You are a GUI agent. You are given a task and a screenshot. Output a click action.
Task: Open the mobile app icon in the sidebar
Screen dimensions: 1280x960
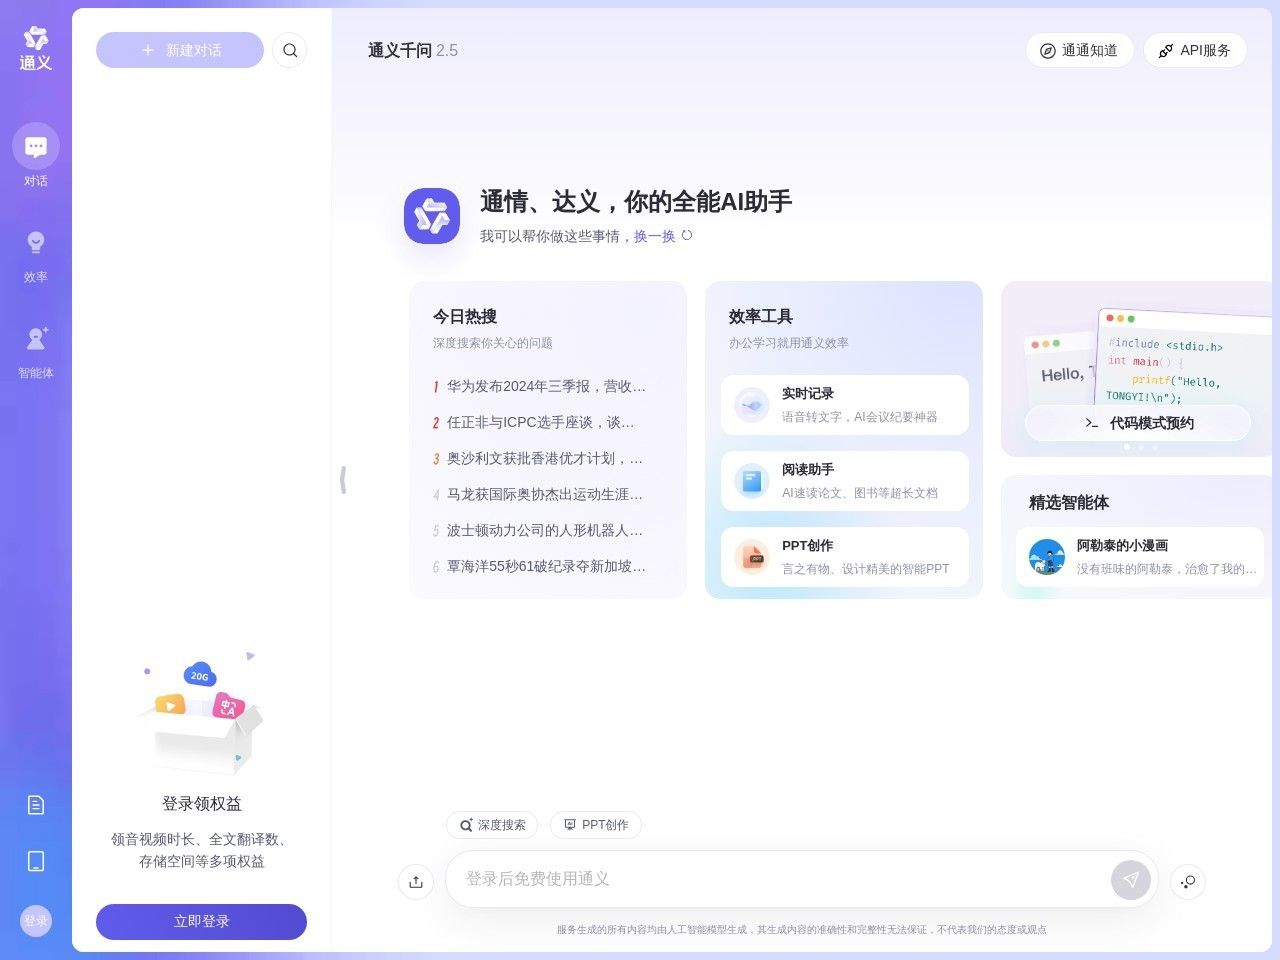click(x=35, y=861)
